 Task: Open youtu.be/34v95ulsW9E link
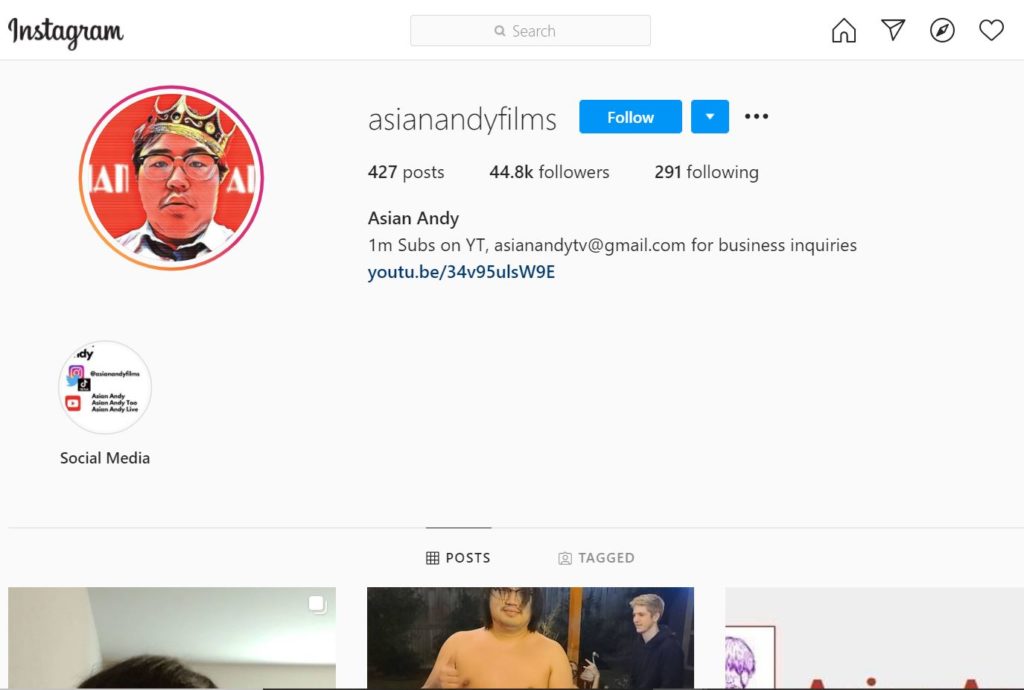(461, 272)
